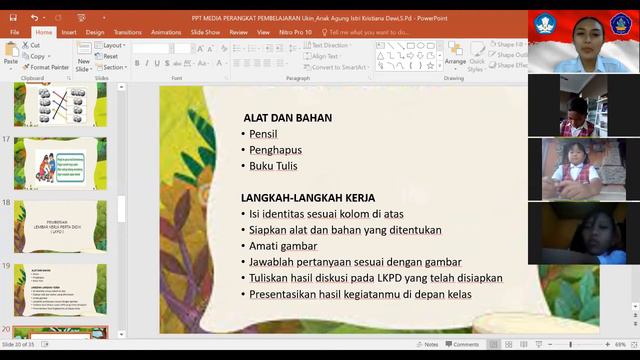640x360 pixels.
Task: Open the File menu
Action: pyautogui.click(x=15, y=32)
